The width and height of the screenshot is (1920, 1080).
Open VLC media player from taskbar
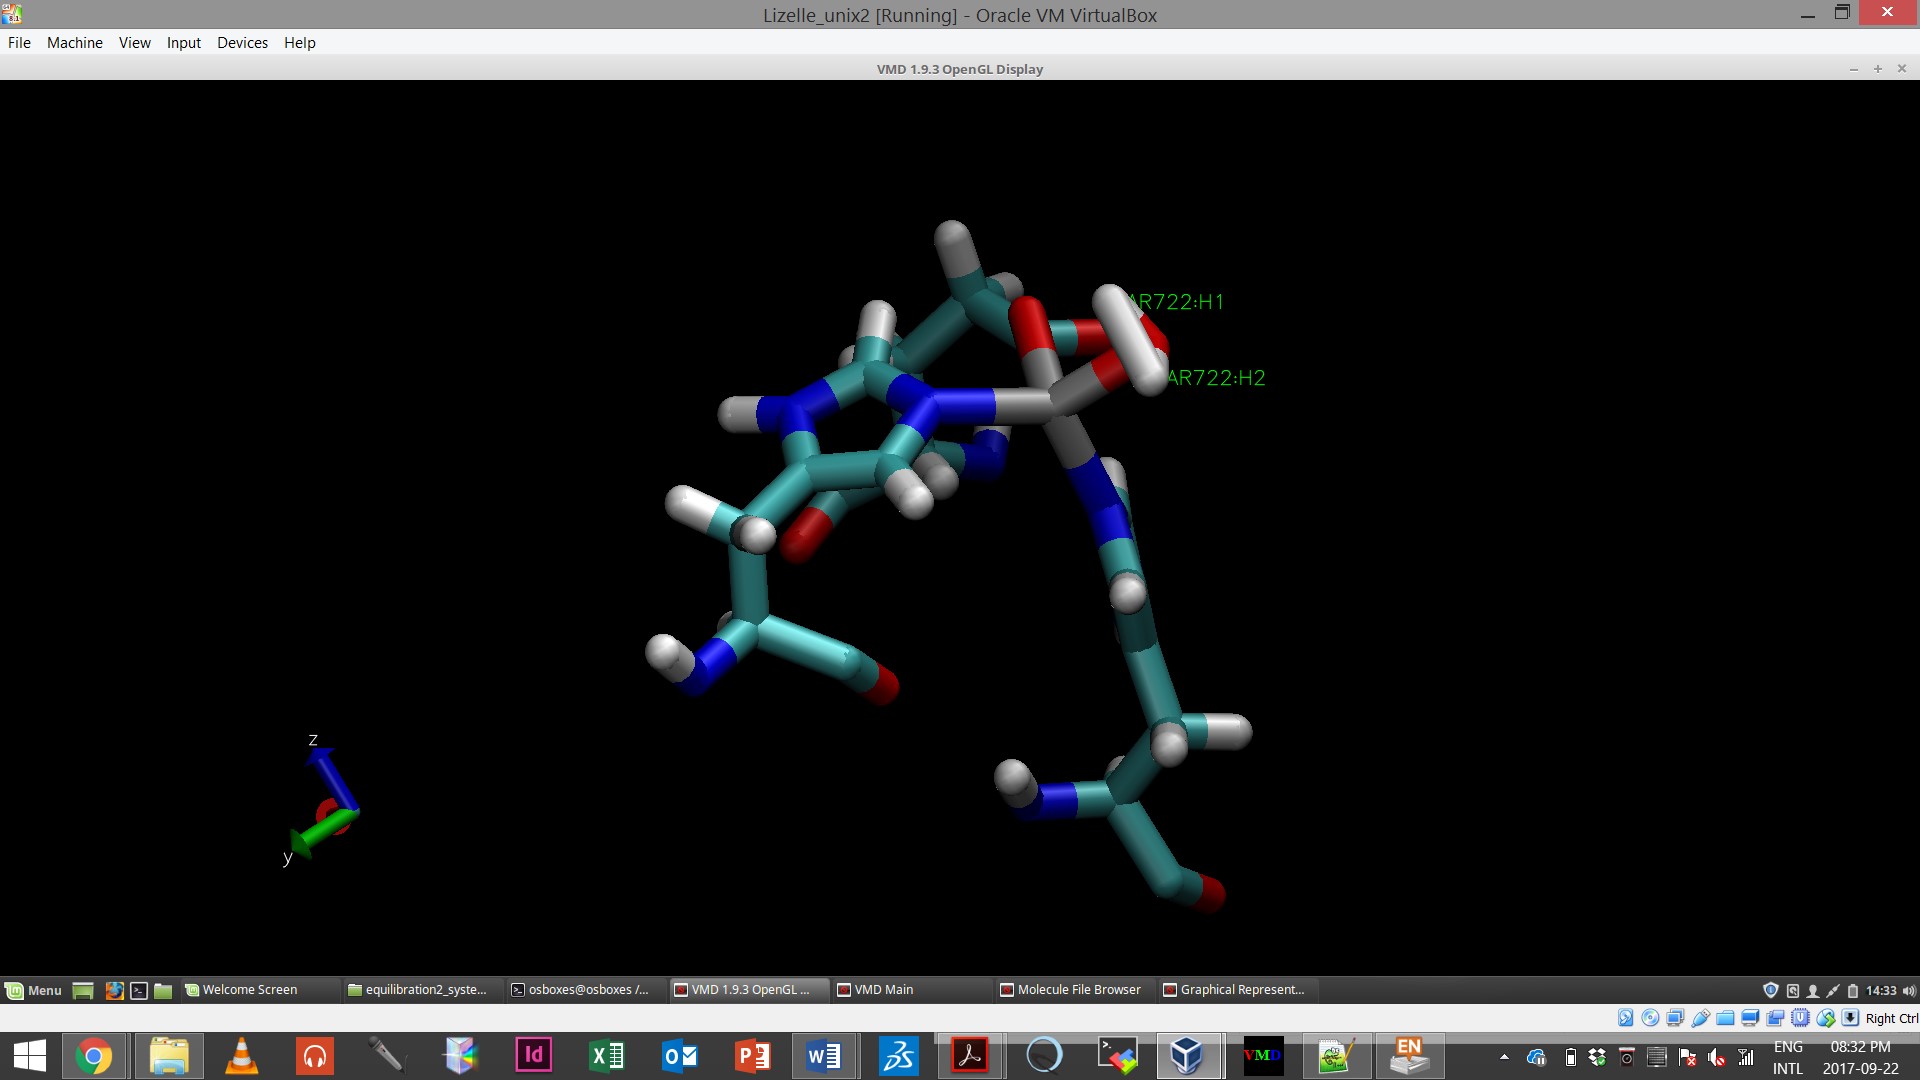(241, 1056)
